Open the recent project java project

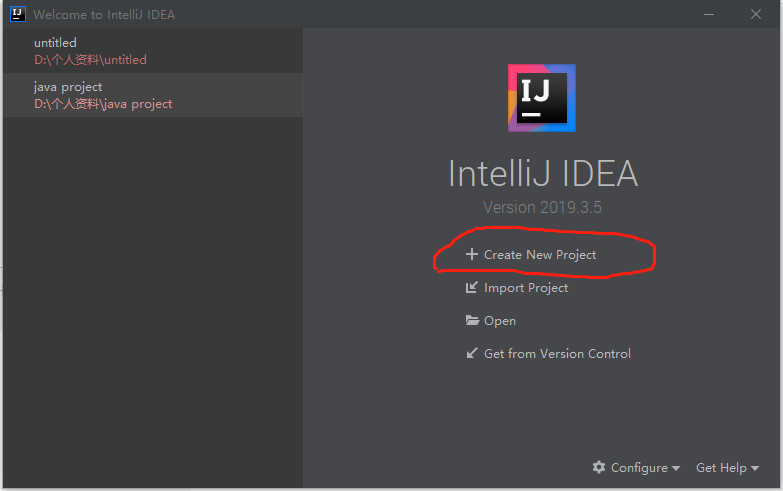pyautogui.click(x=153, y=95)
